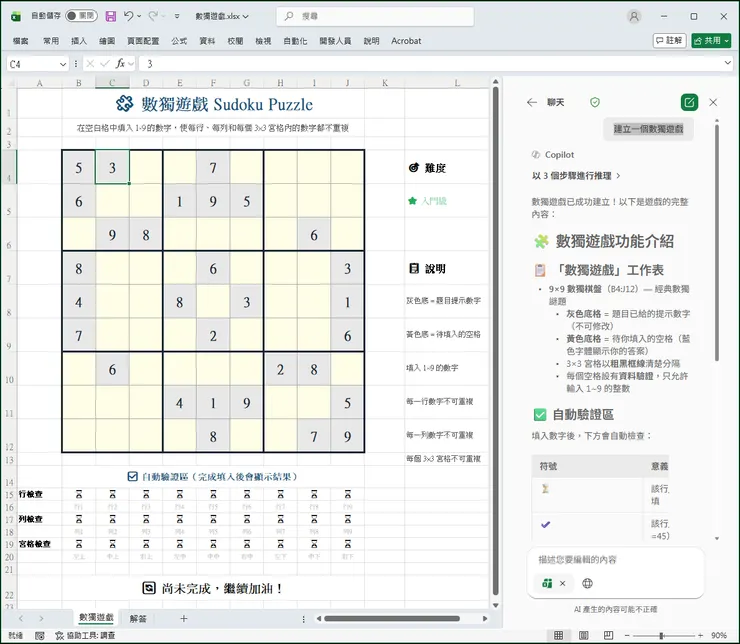The height and width of the screenshot is (644, 740).
Task: Close the Copilot chat pane
Action: (x=713, y=102)
